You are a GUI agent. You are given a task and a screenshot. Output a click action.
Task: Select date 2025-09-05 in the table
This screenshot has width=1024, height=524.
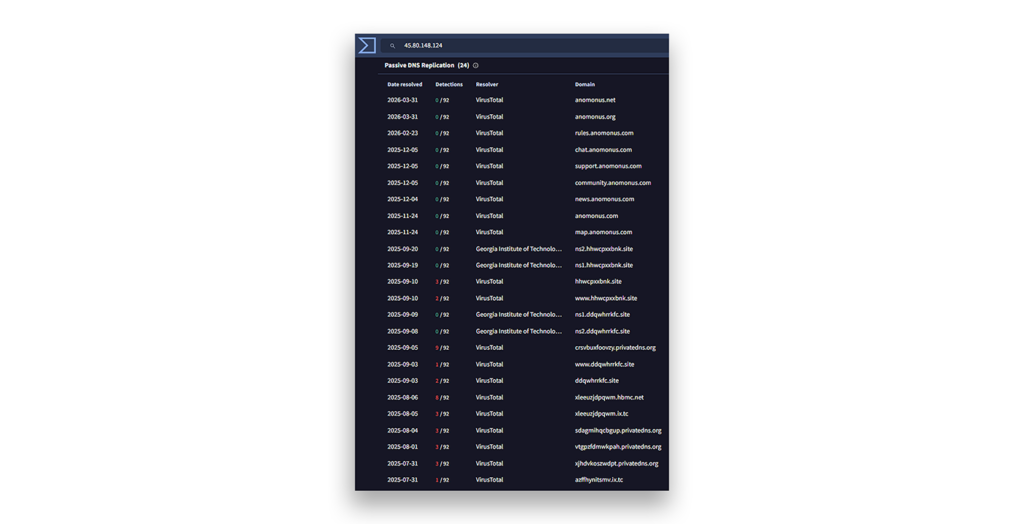click(x=402, y=348)
